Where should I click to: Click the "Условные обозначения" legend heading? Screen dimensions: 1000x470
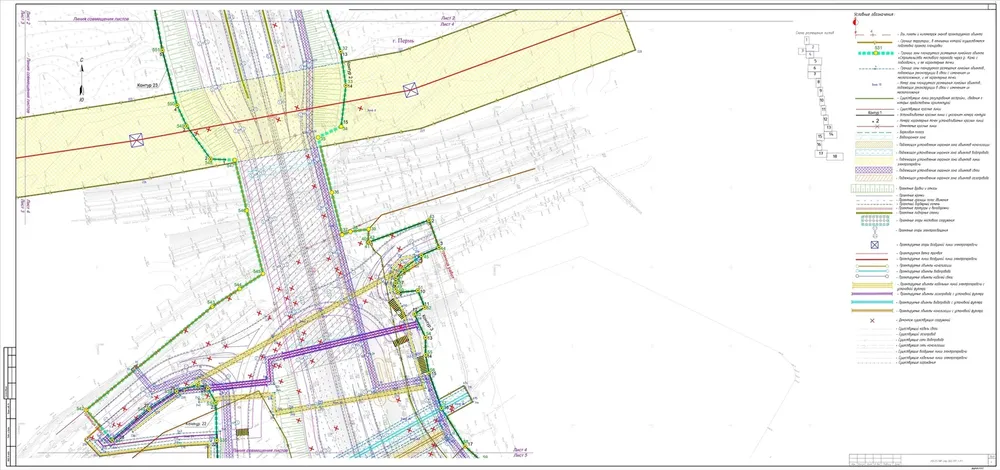[875, 13]
